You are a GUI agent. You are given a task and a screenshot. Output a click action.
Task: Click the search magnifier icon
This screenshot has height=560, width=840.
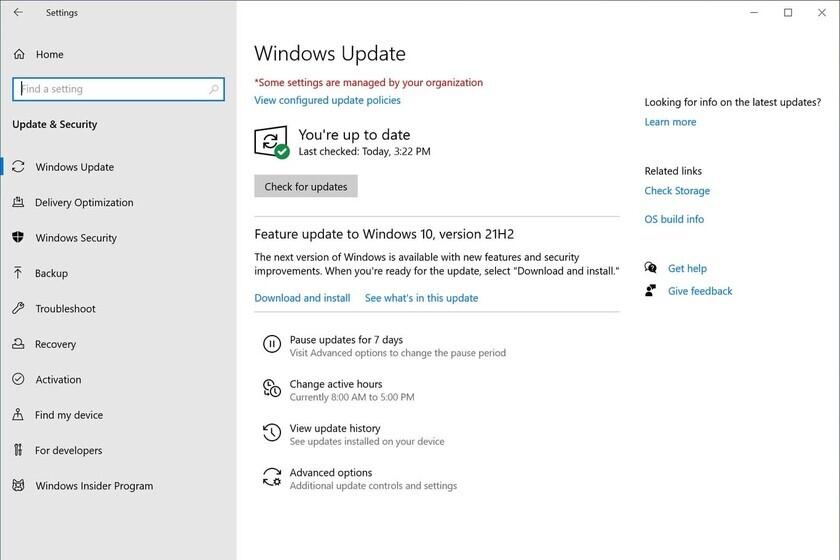click(x=214, y=89)
